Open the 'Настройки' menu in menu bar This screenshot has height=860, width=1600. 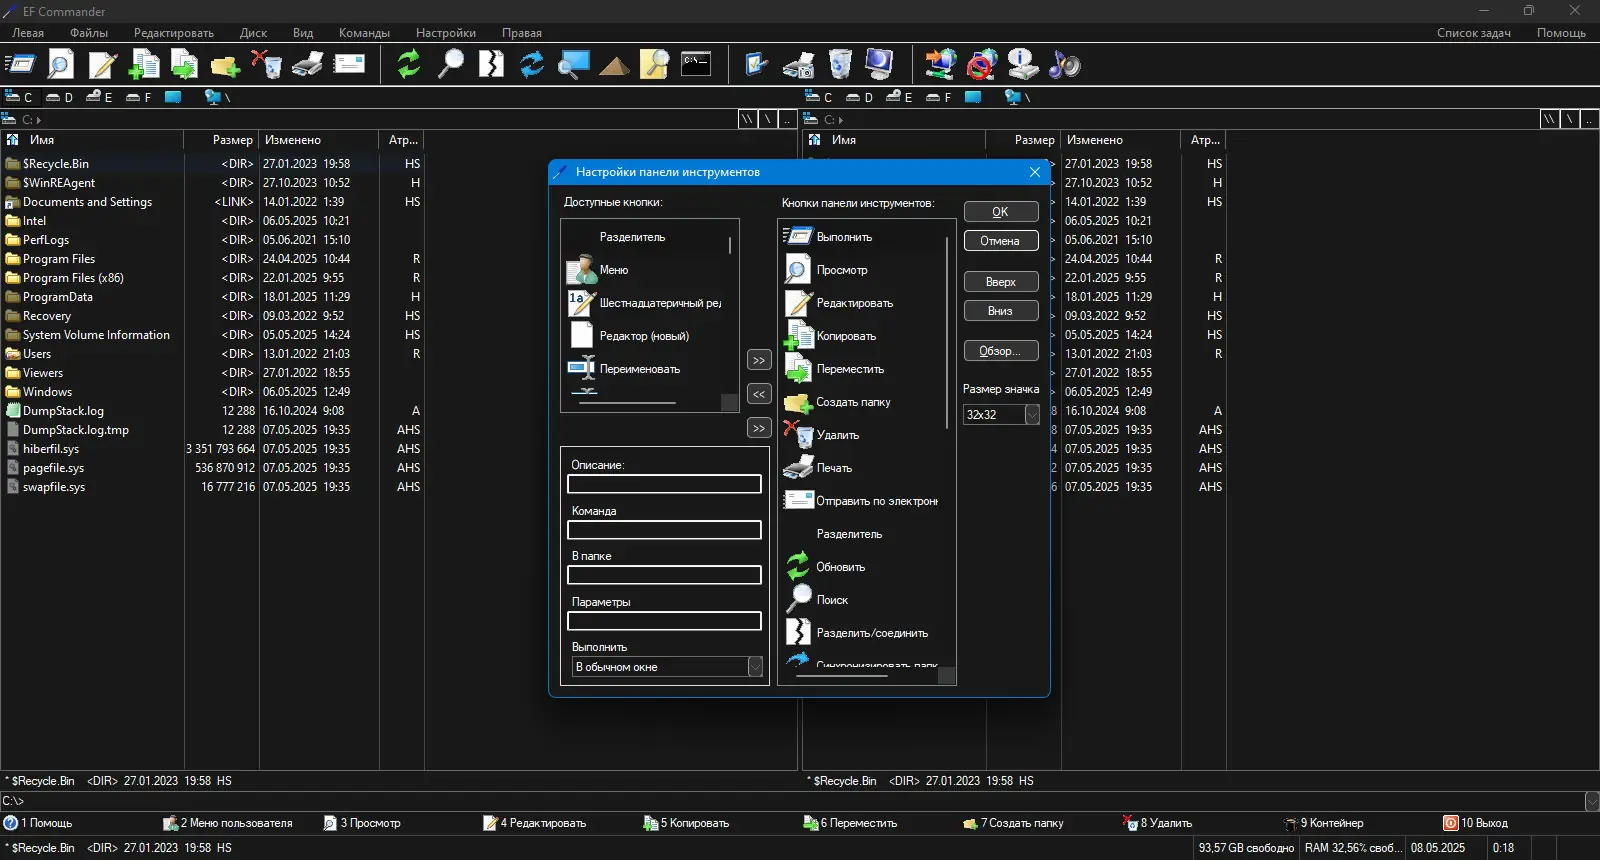coord(446,33)
